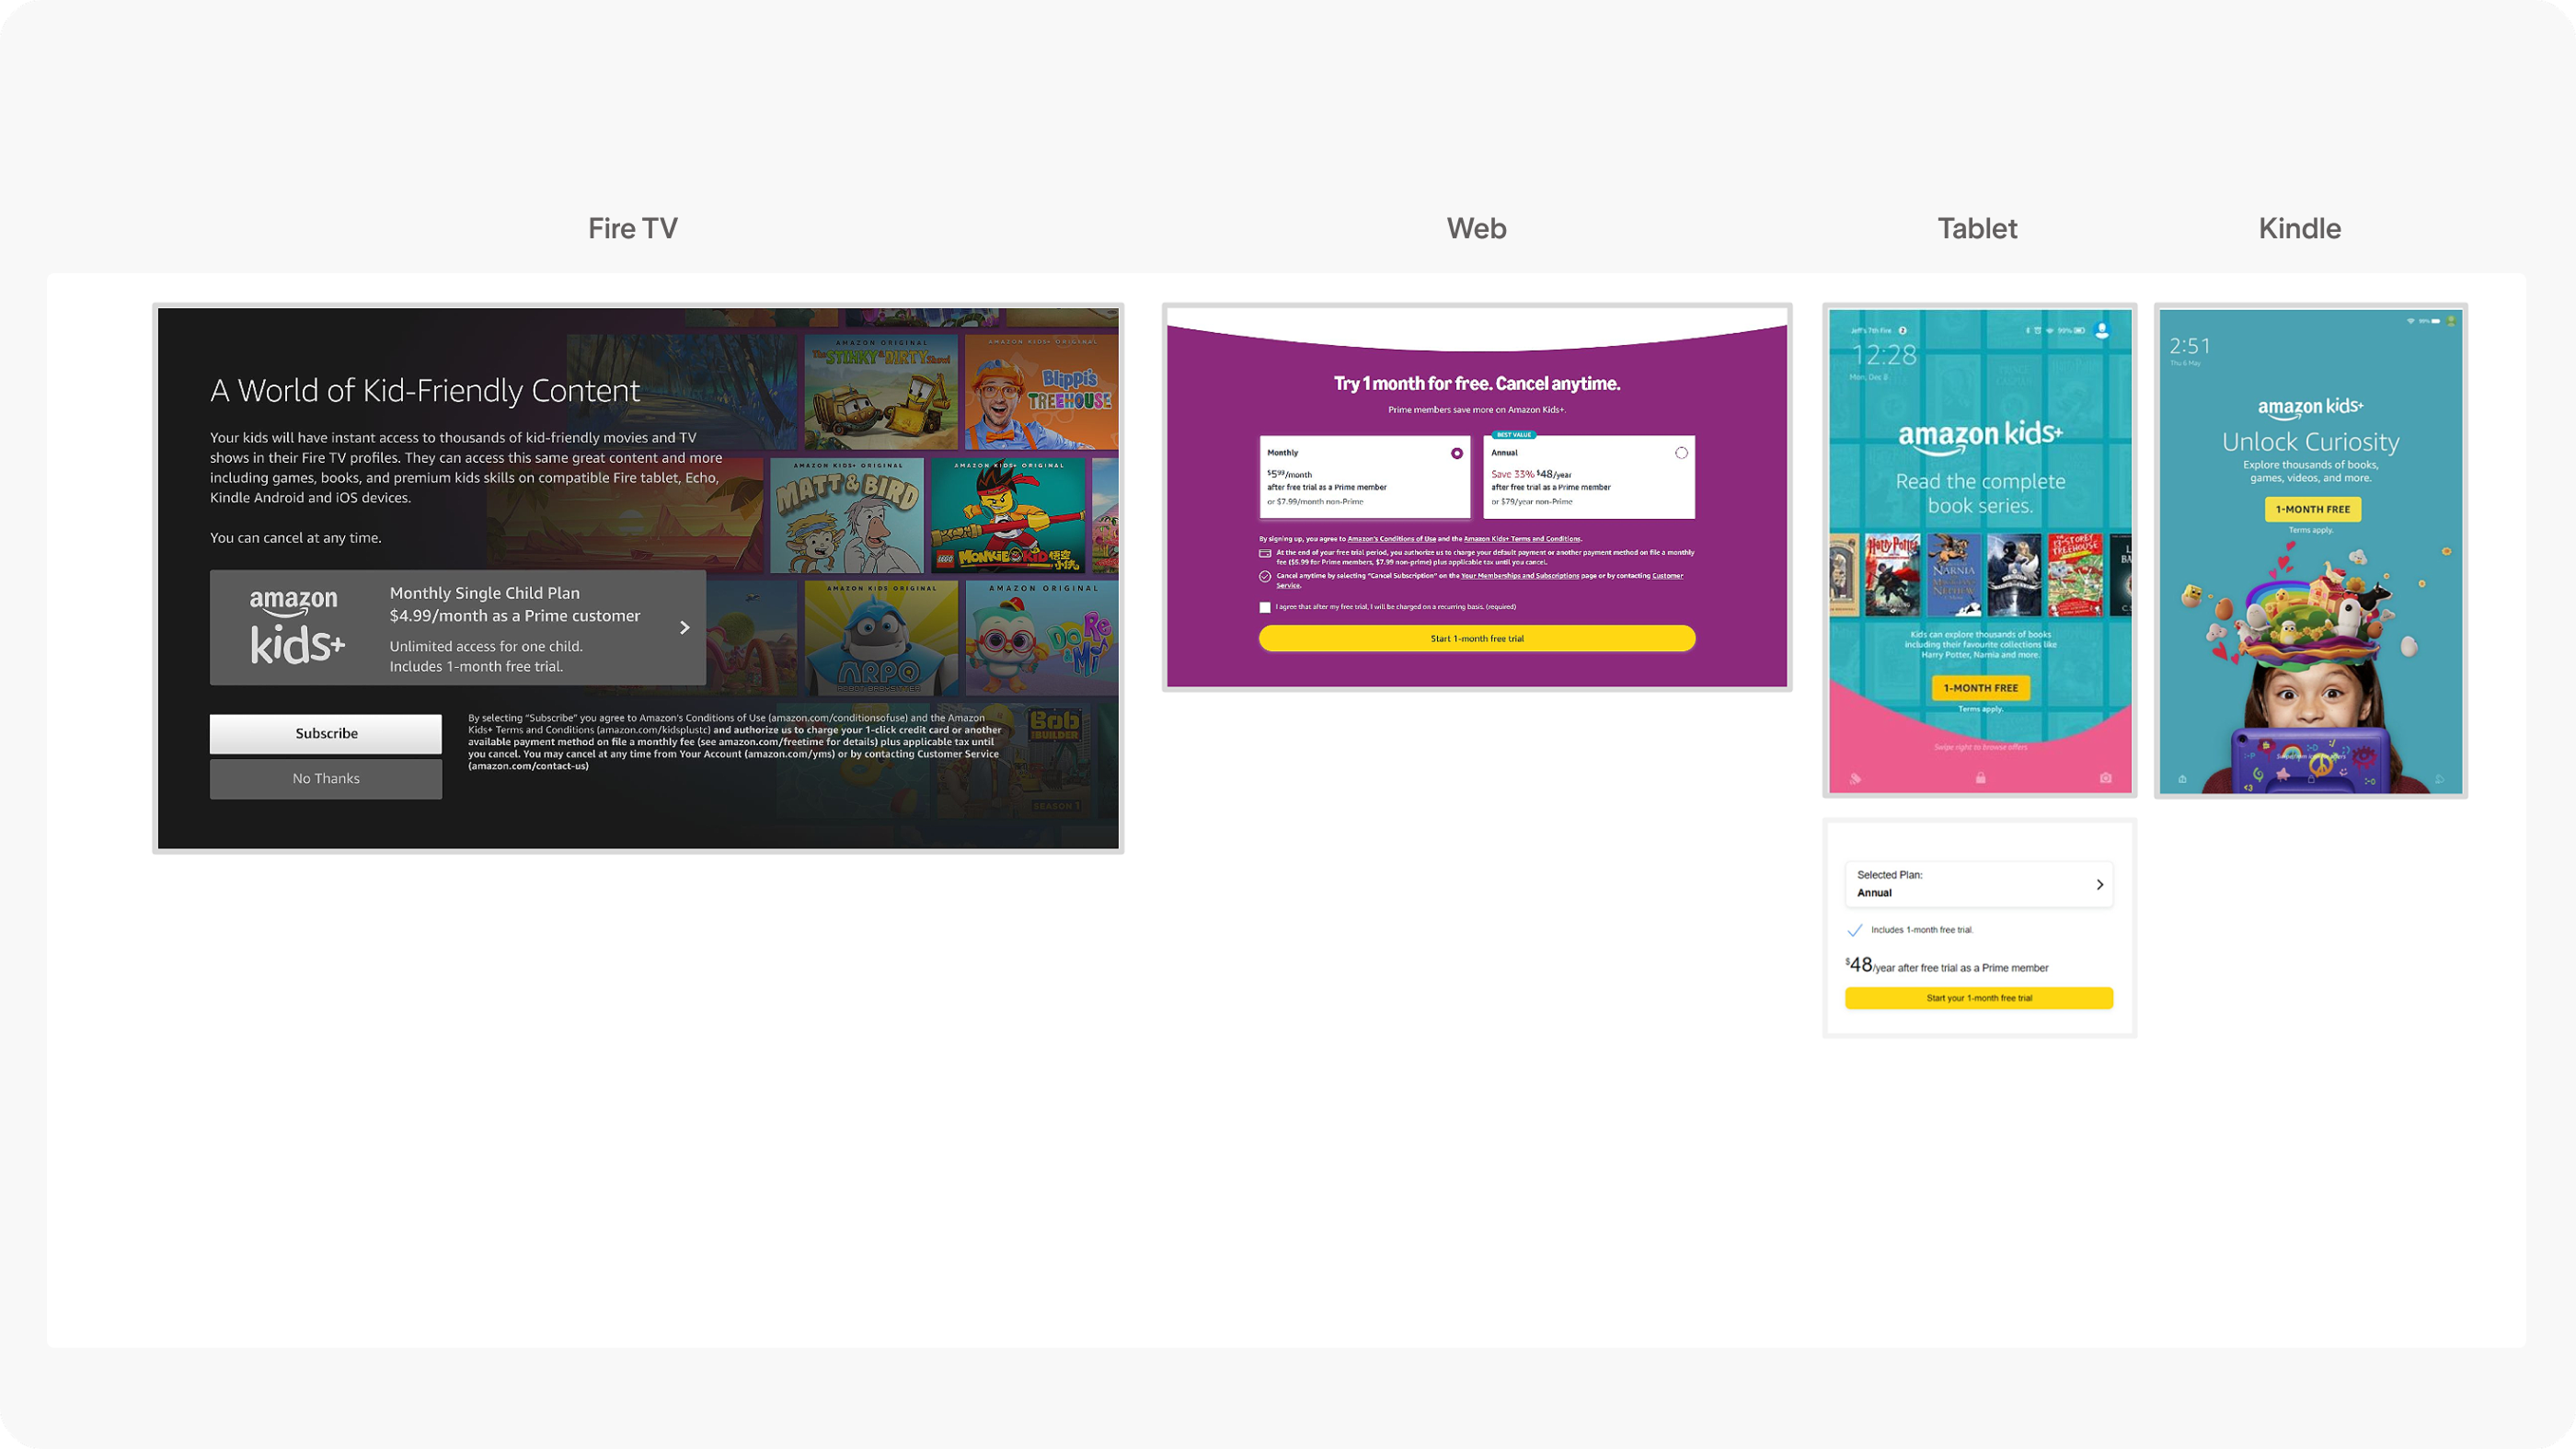Select the Blippi's Treehouse thumbnail
Image resolution: width=2576 pixels, height=1449 pixels.
pos(1041,392)
